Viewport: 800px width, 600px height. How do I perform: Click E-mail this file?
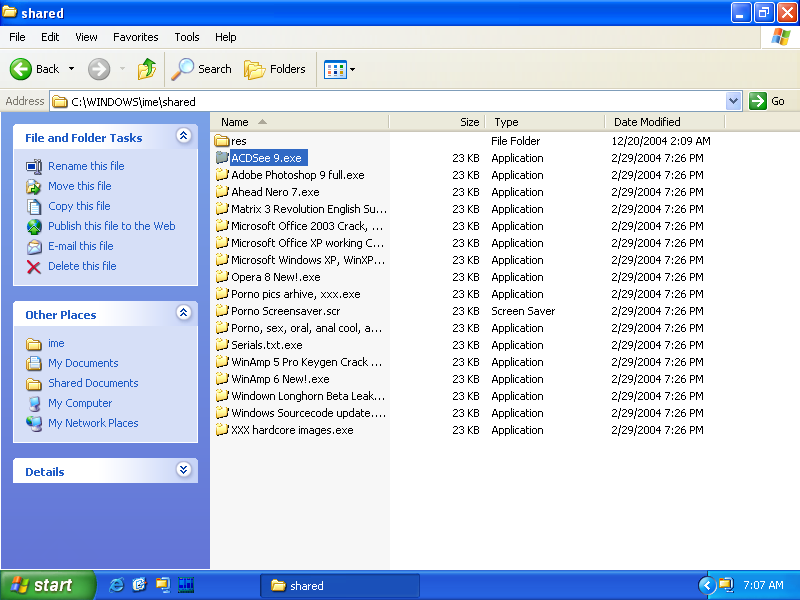click(81, 246)
